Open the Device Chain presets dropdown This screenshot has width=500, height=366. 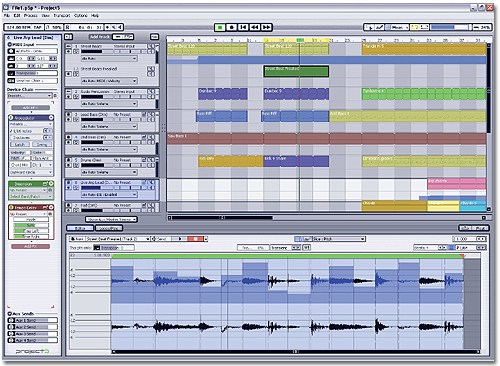[30, 96]
